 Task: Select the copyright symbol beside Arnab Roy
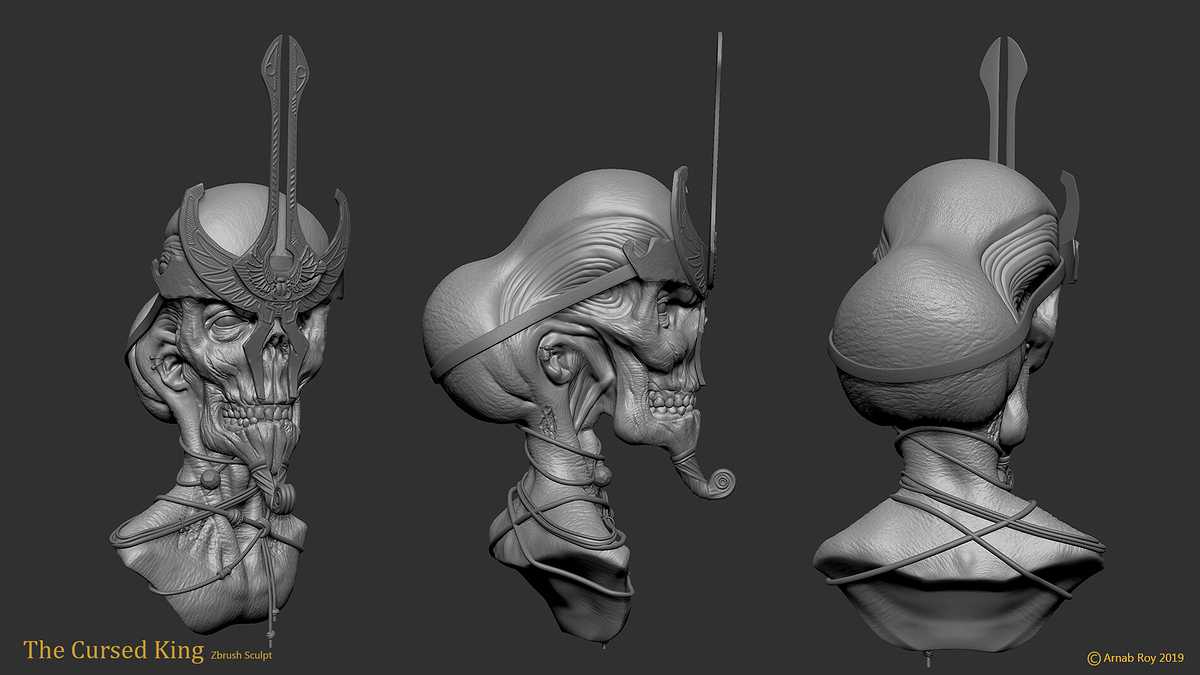(x=1094, y=657)
